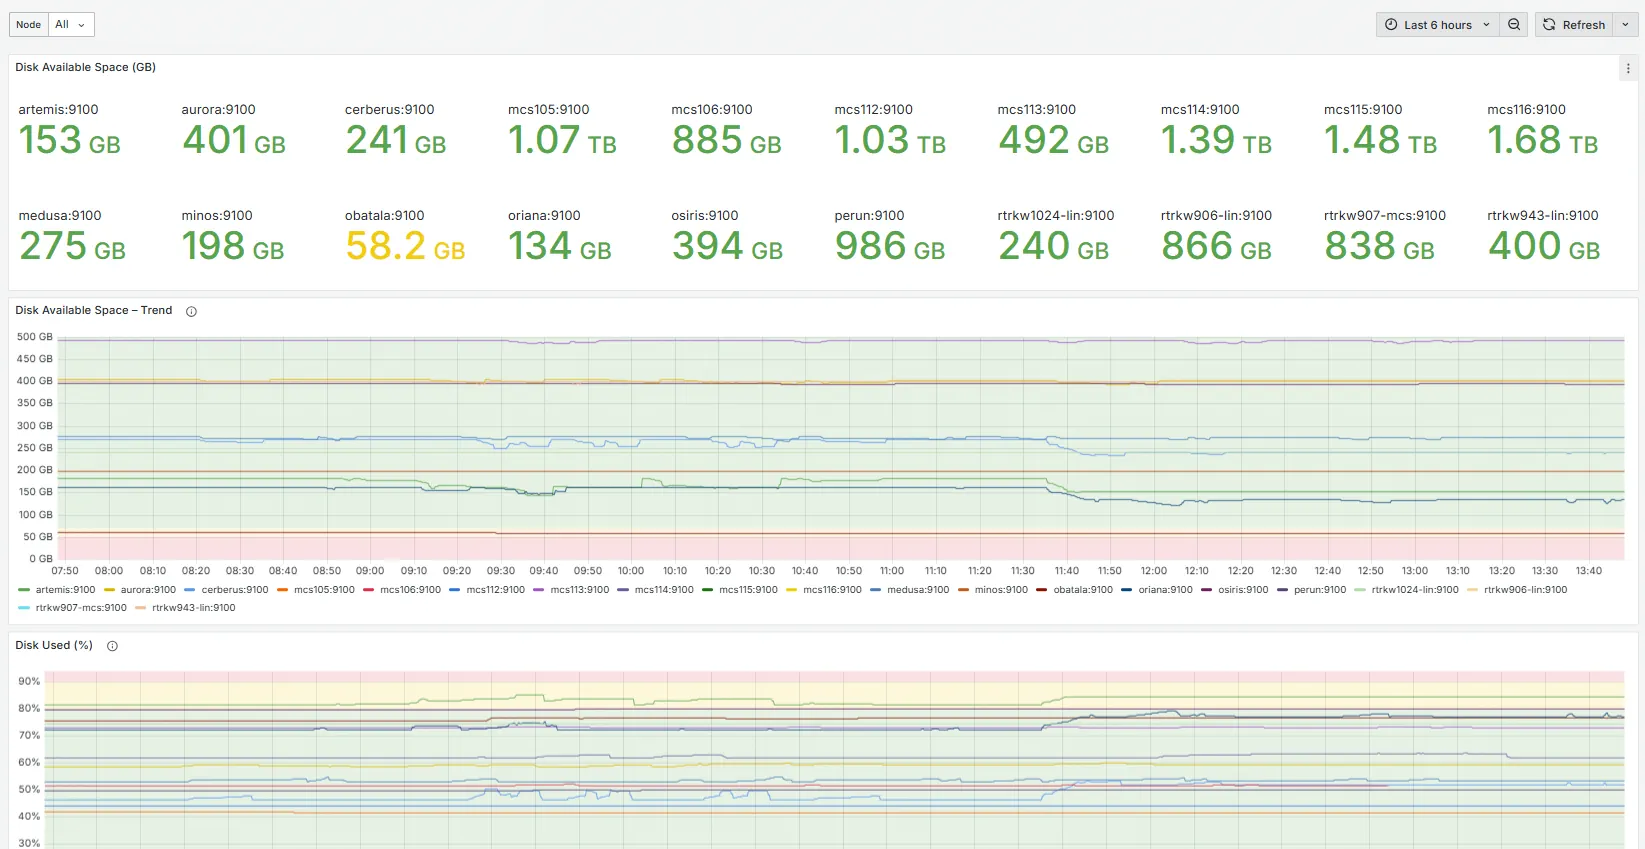1645x849 pixels.
Task: Click the oriana:9100 134 GB stat value
Action: (560, 246)
